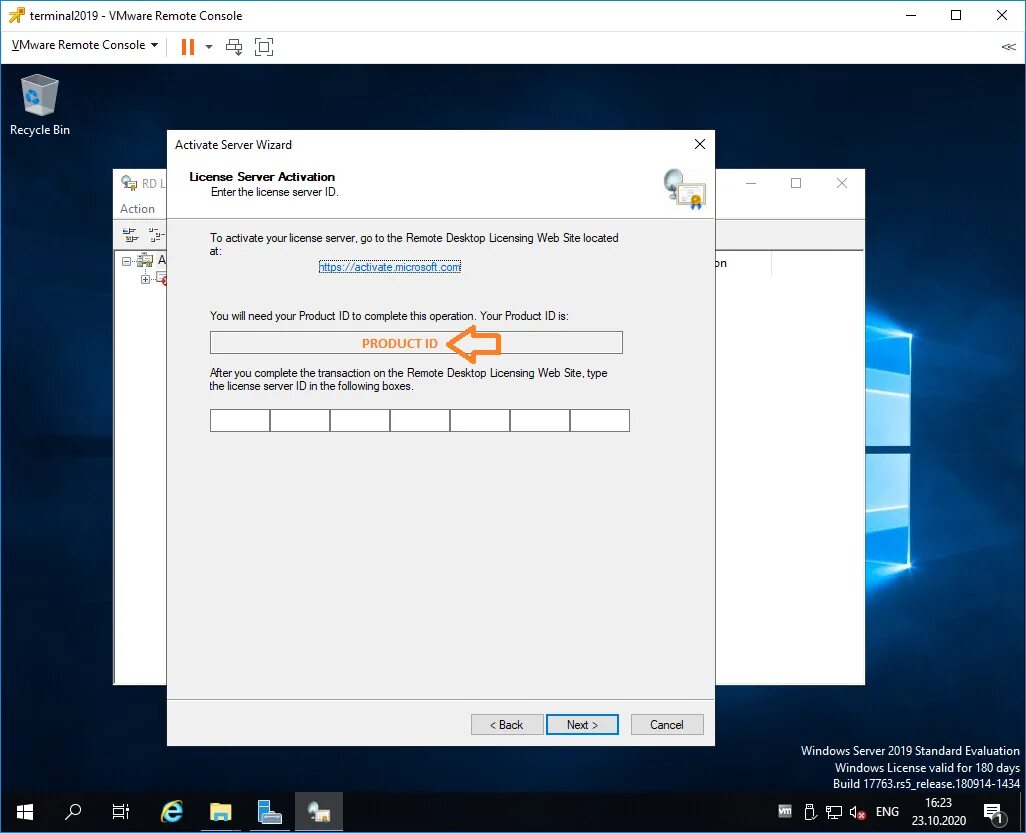Image resolution: width=1026 pixels, height=833 pixels.
Task: Open Task View from the taskbar
Action: click(121, 812)
